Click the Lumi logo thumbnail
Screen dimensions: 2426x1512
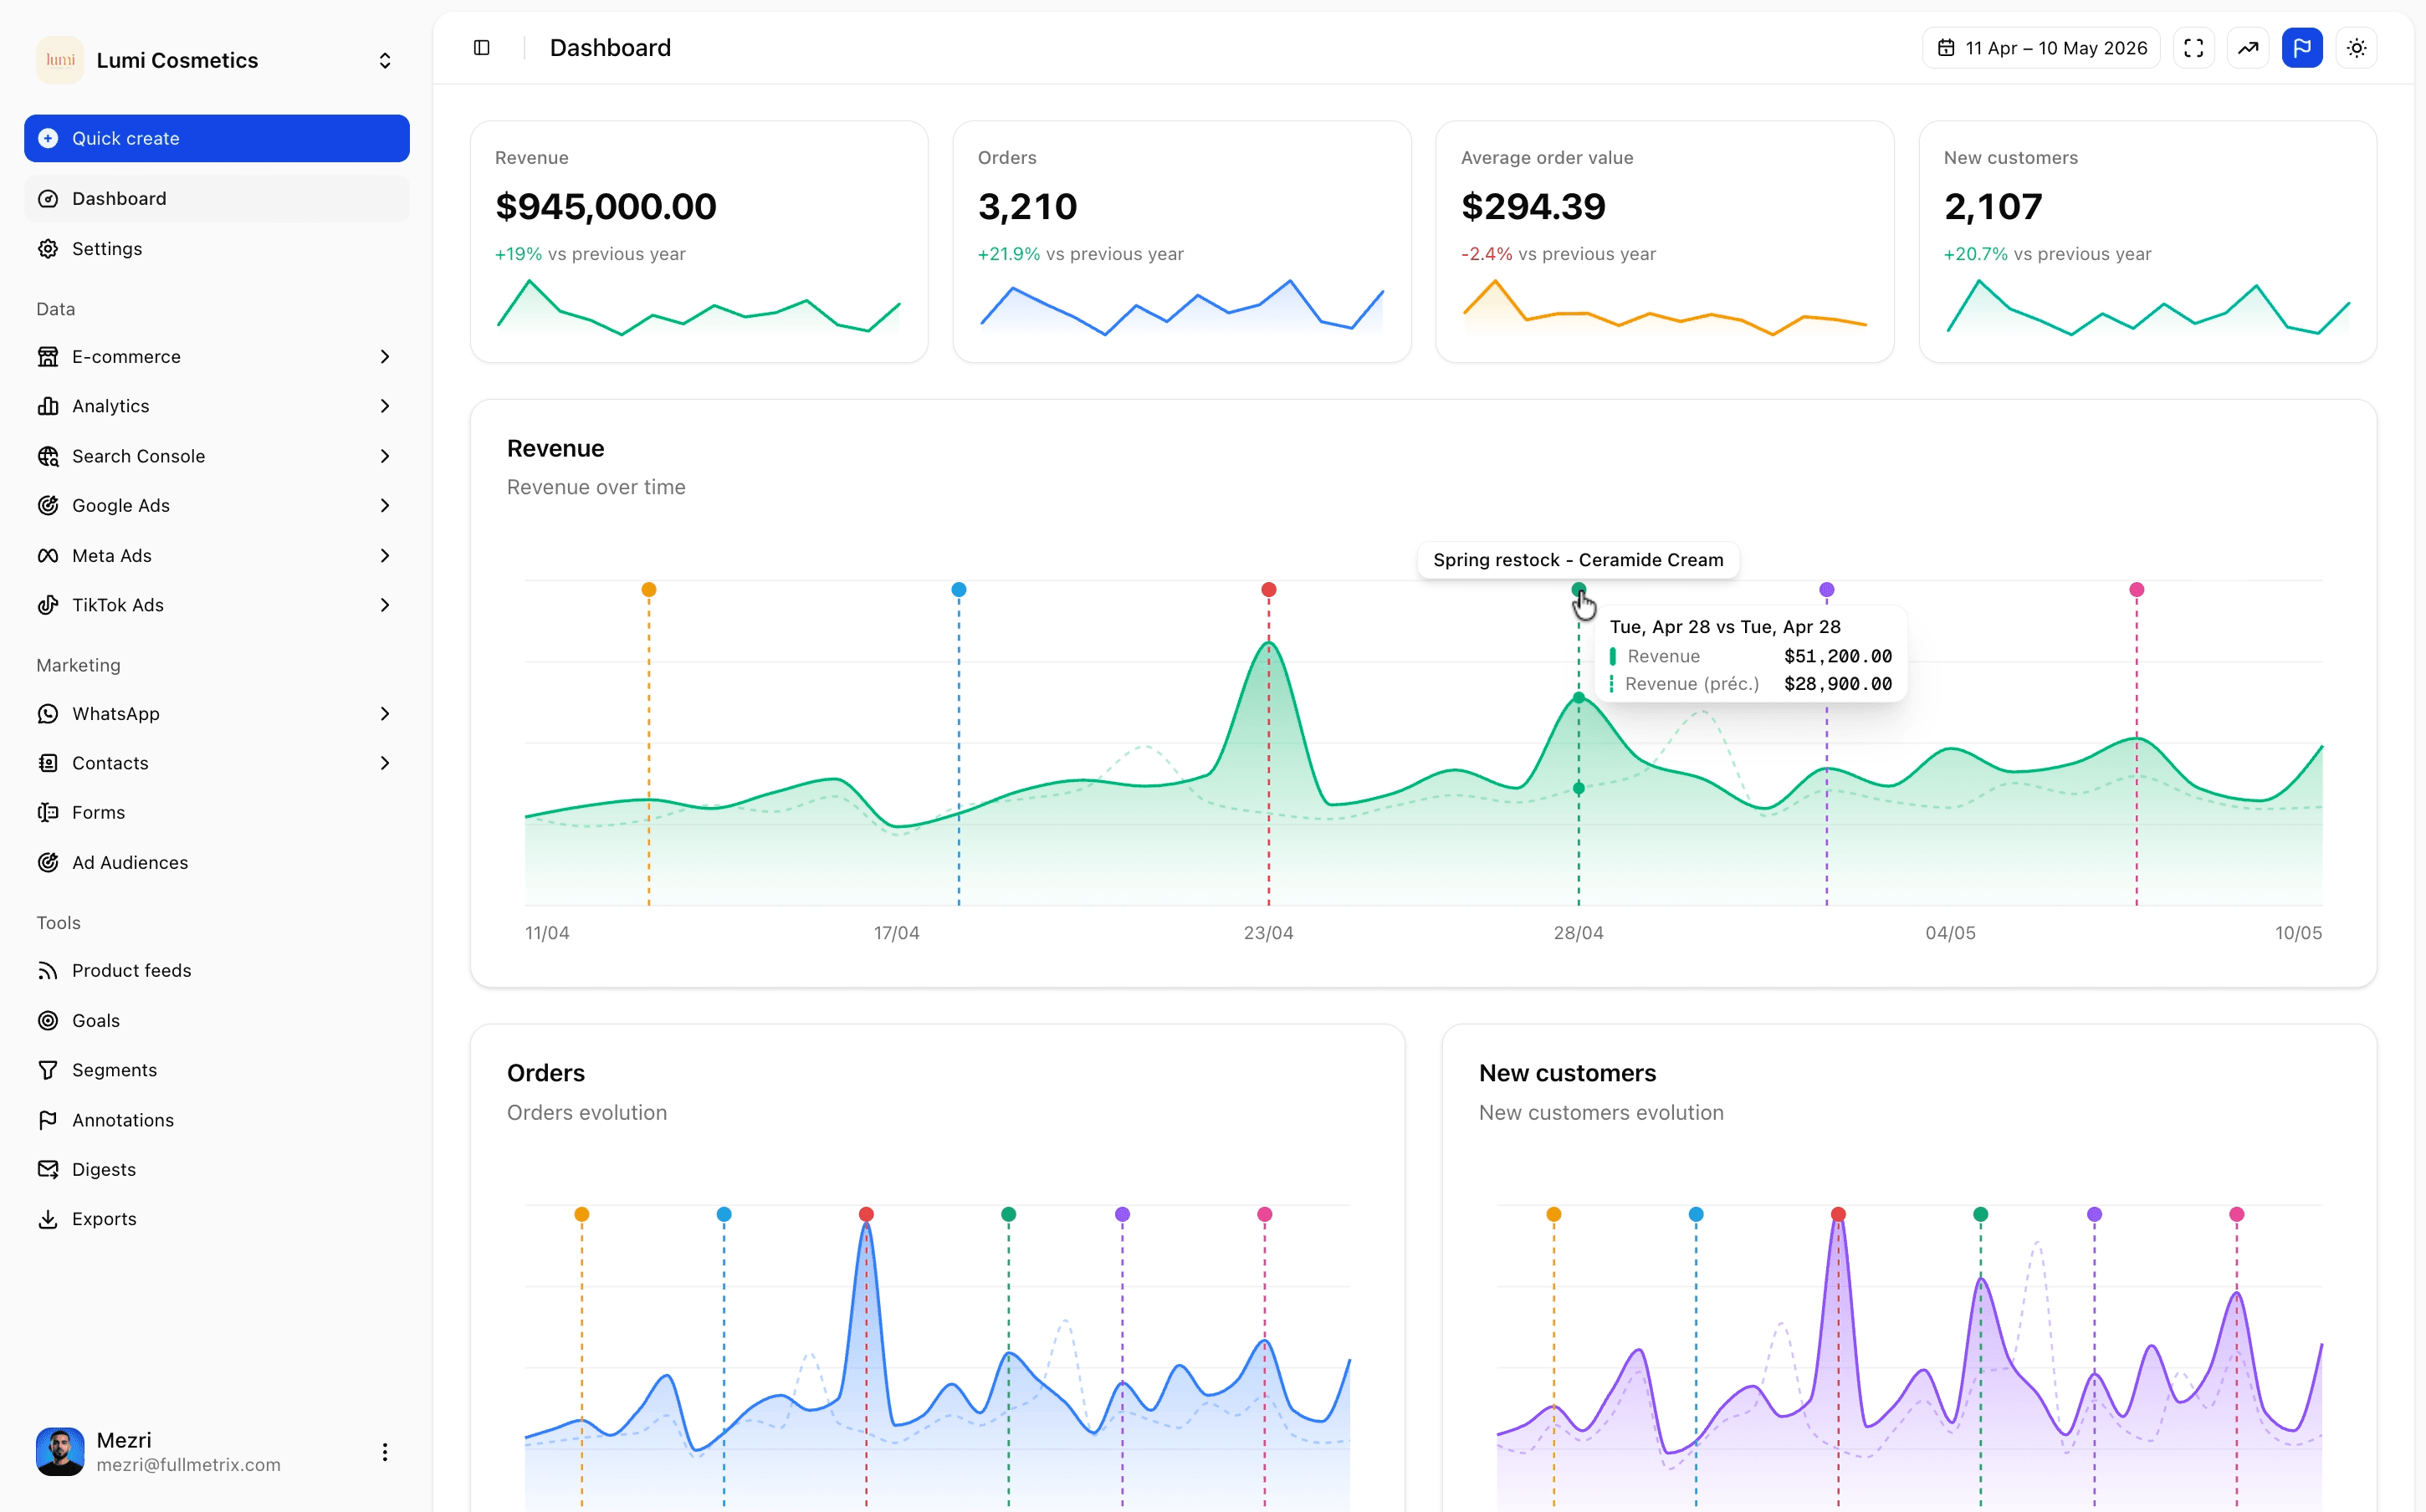pos(60,60)
